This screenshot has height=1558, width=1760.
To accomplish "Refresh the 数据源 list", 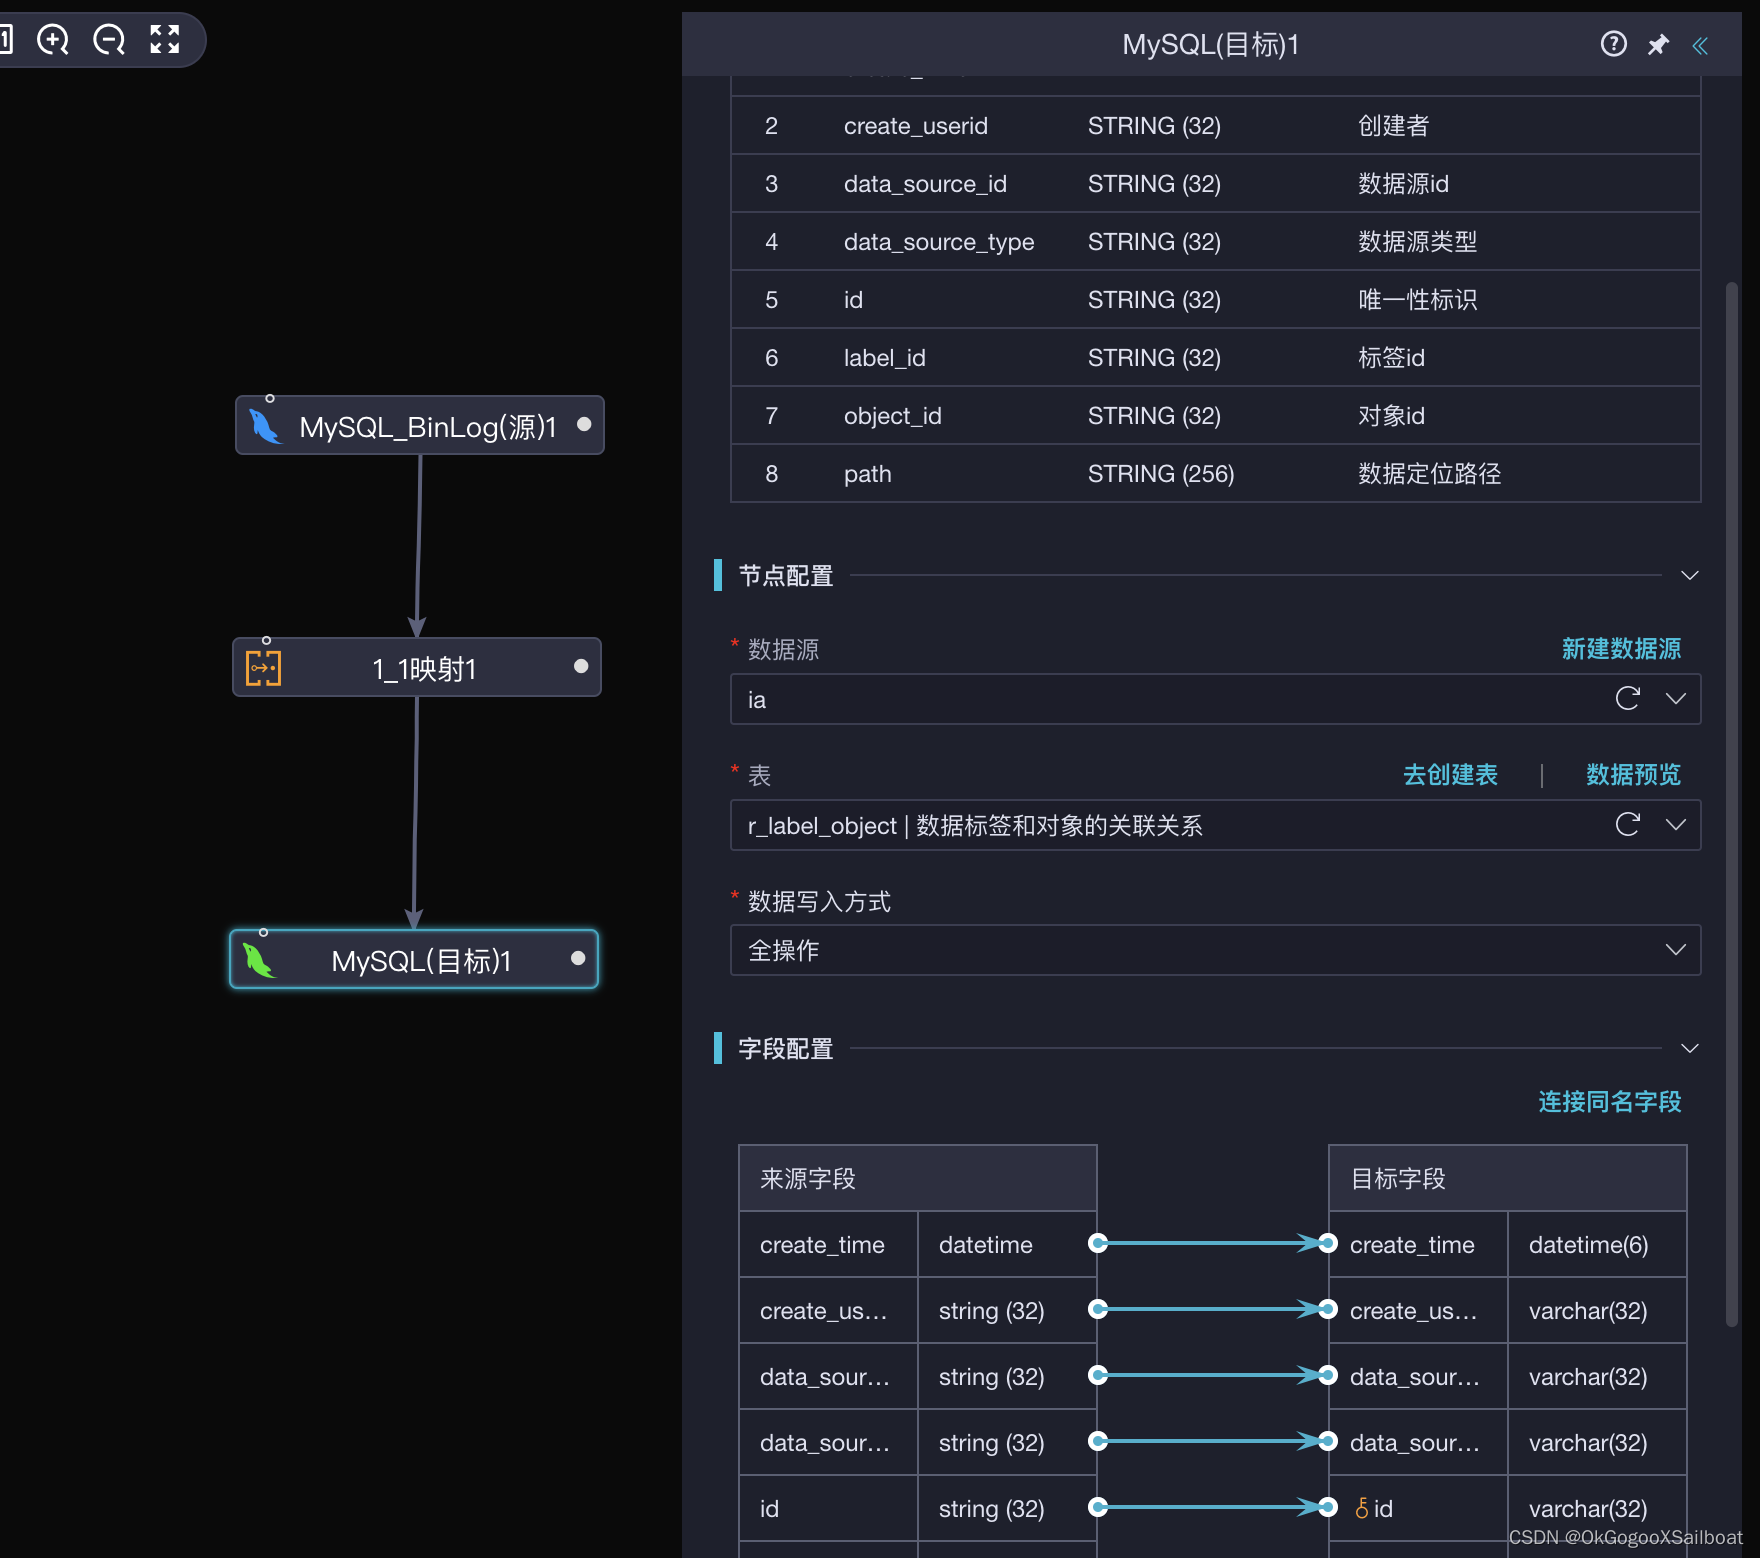I will (1628, 698).
